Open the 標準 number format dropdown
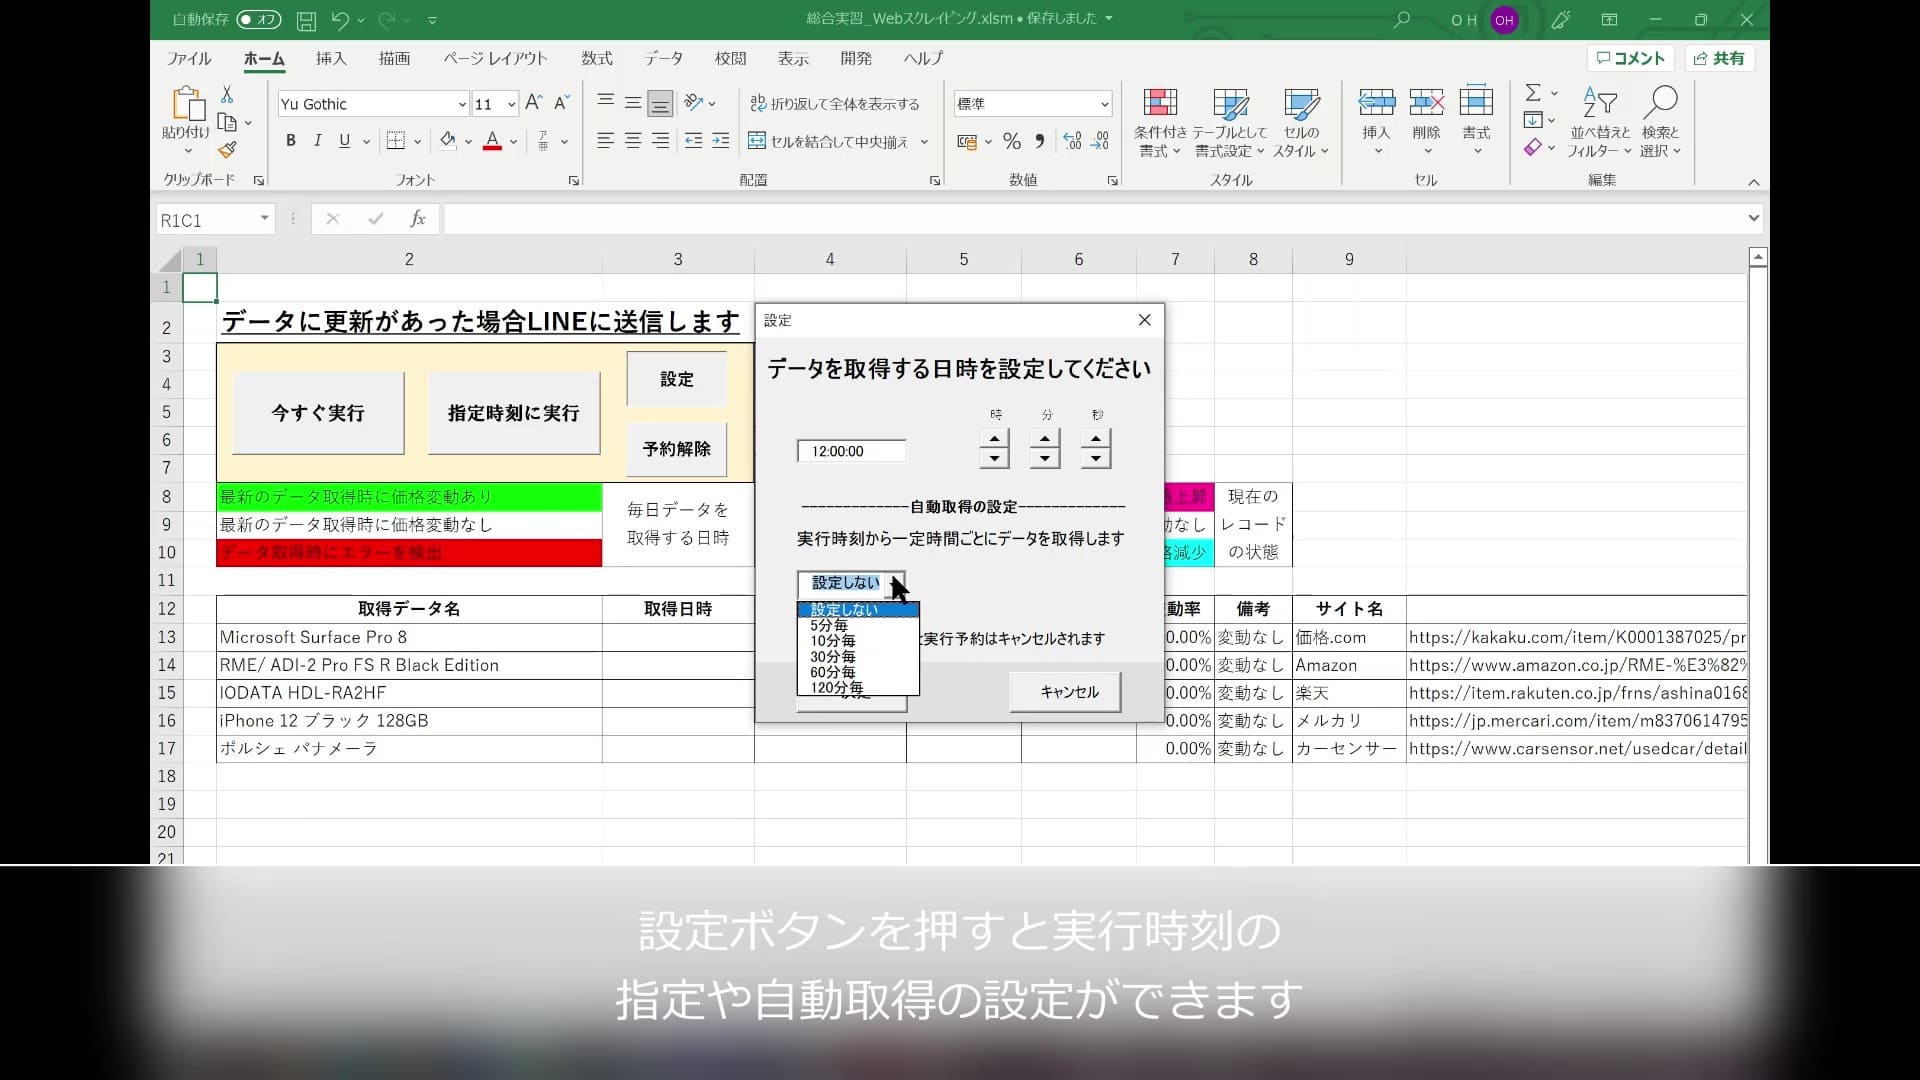Image resolution: width=1920 pixels, height=1080 pixels. pyautogui.click(x=1104, y=104)
